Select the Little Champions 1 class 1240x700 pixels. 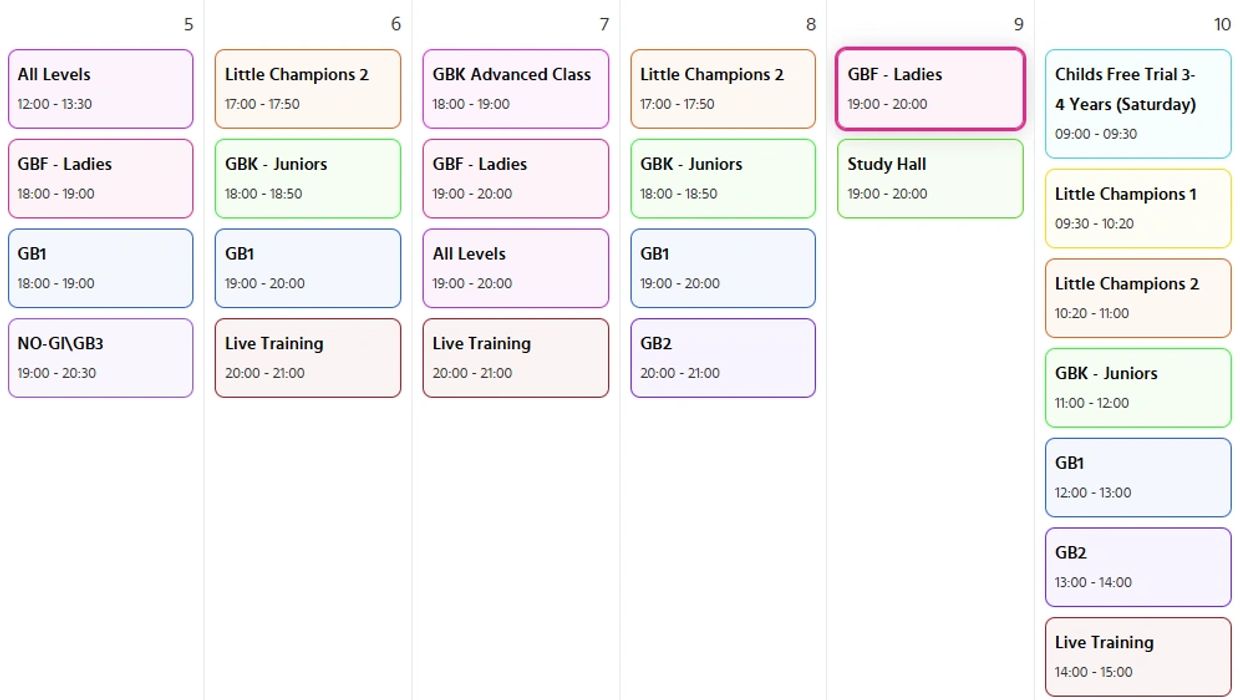click(x=1137, y=208)
